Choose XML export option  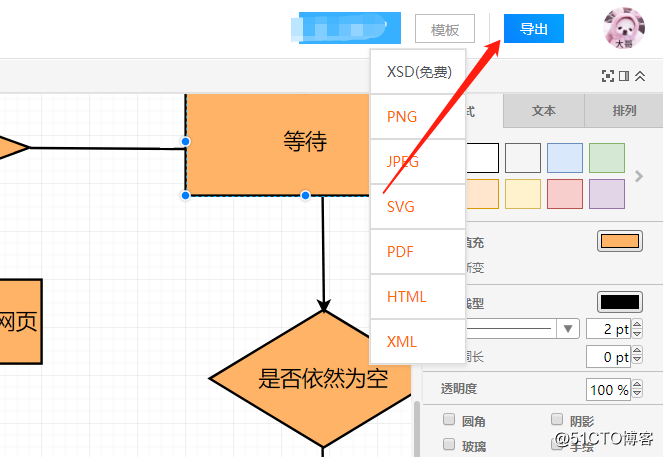[x=418, y=342]
